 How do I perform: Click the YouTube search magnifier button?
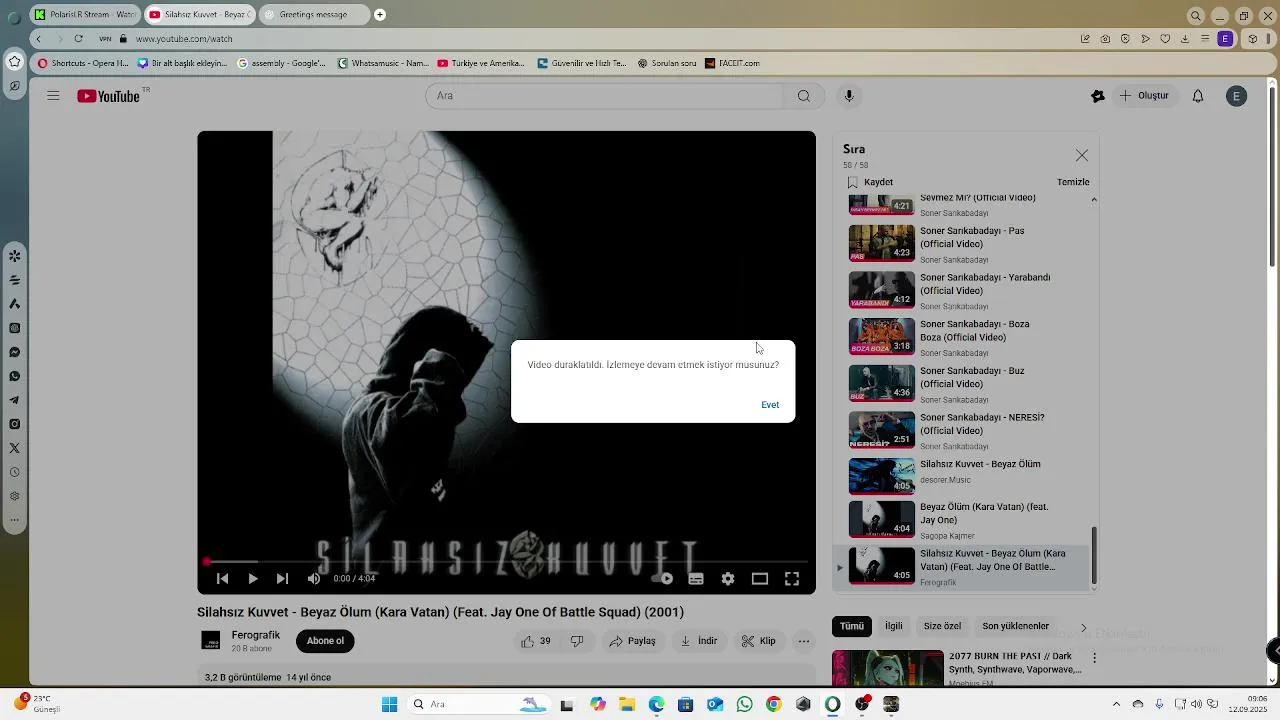[804, 96]
